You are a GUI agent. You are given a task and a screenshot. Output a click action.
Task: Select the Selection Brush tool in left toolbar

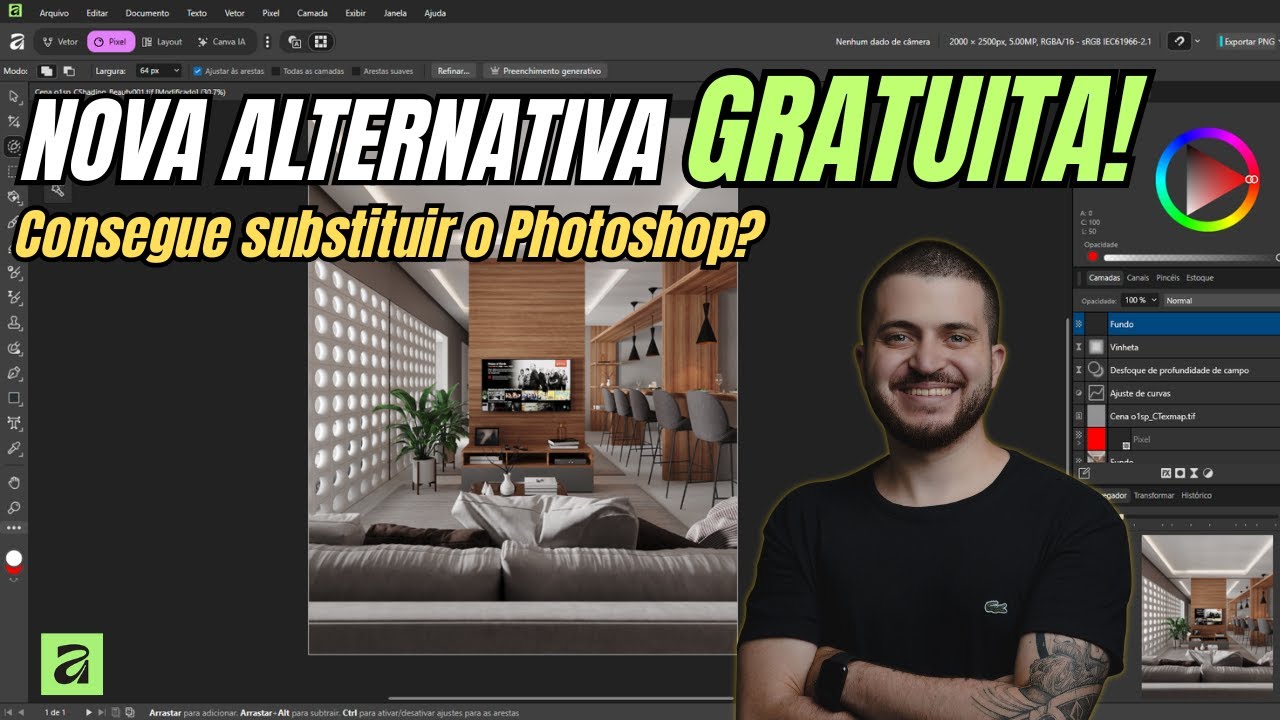point(14,146)
